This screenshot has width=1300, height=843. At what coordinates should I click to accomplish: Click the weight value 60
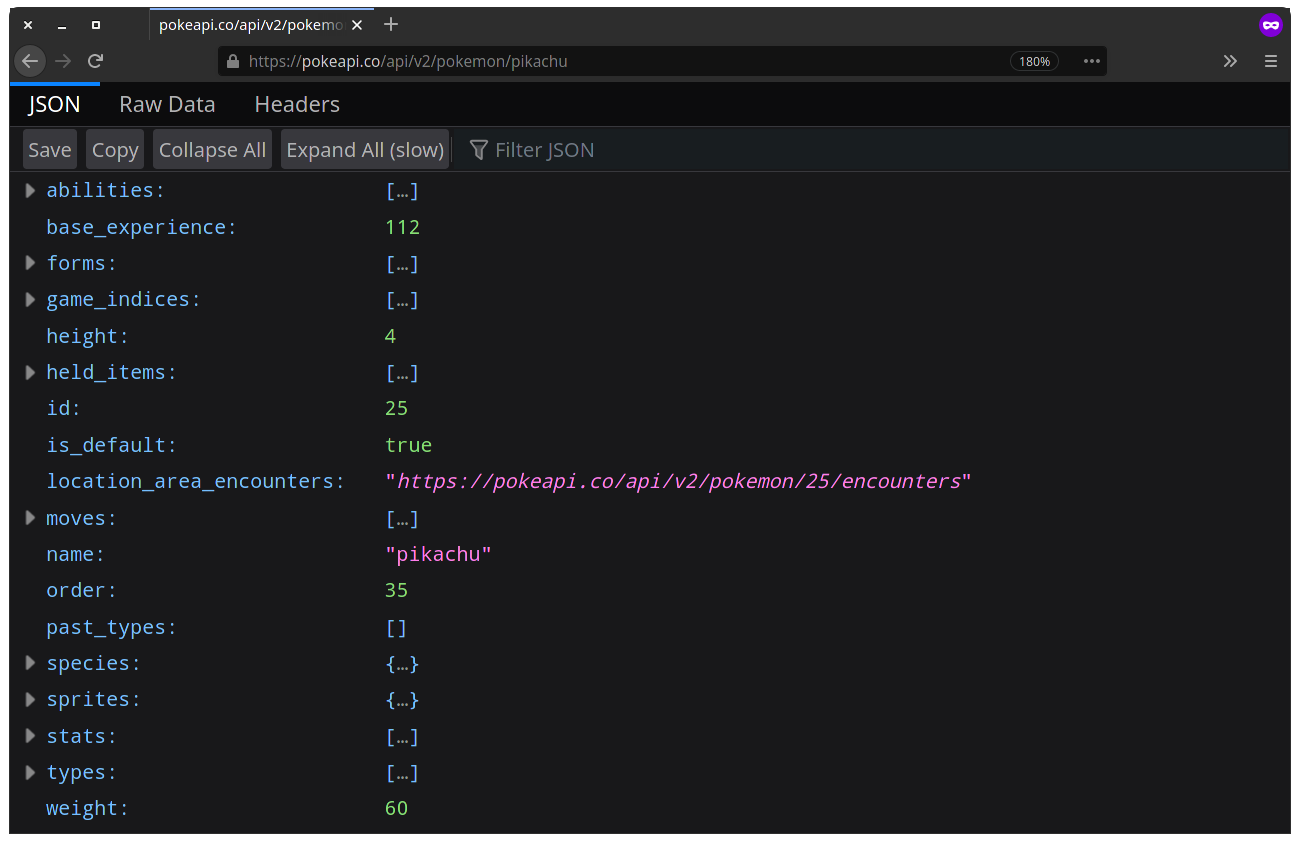396,808
